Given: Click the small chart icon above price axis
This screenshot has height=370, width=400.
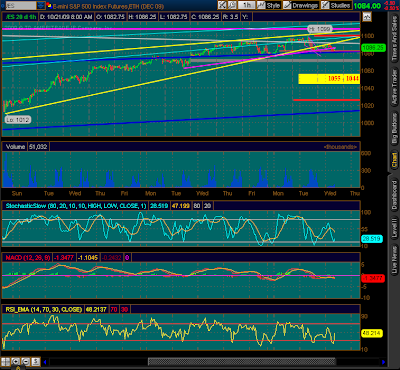Looking at the screenshot, I should click(x=367, y=17).
